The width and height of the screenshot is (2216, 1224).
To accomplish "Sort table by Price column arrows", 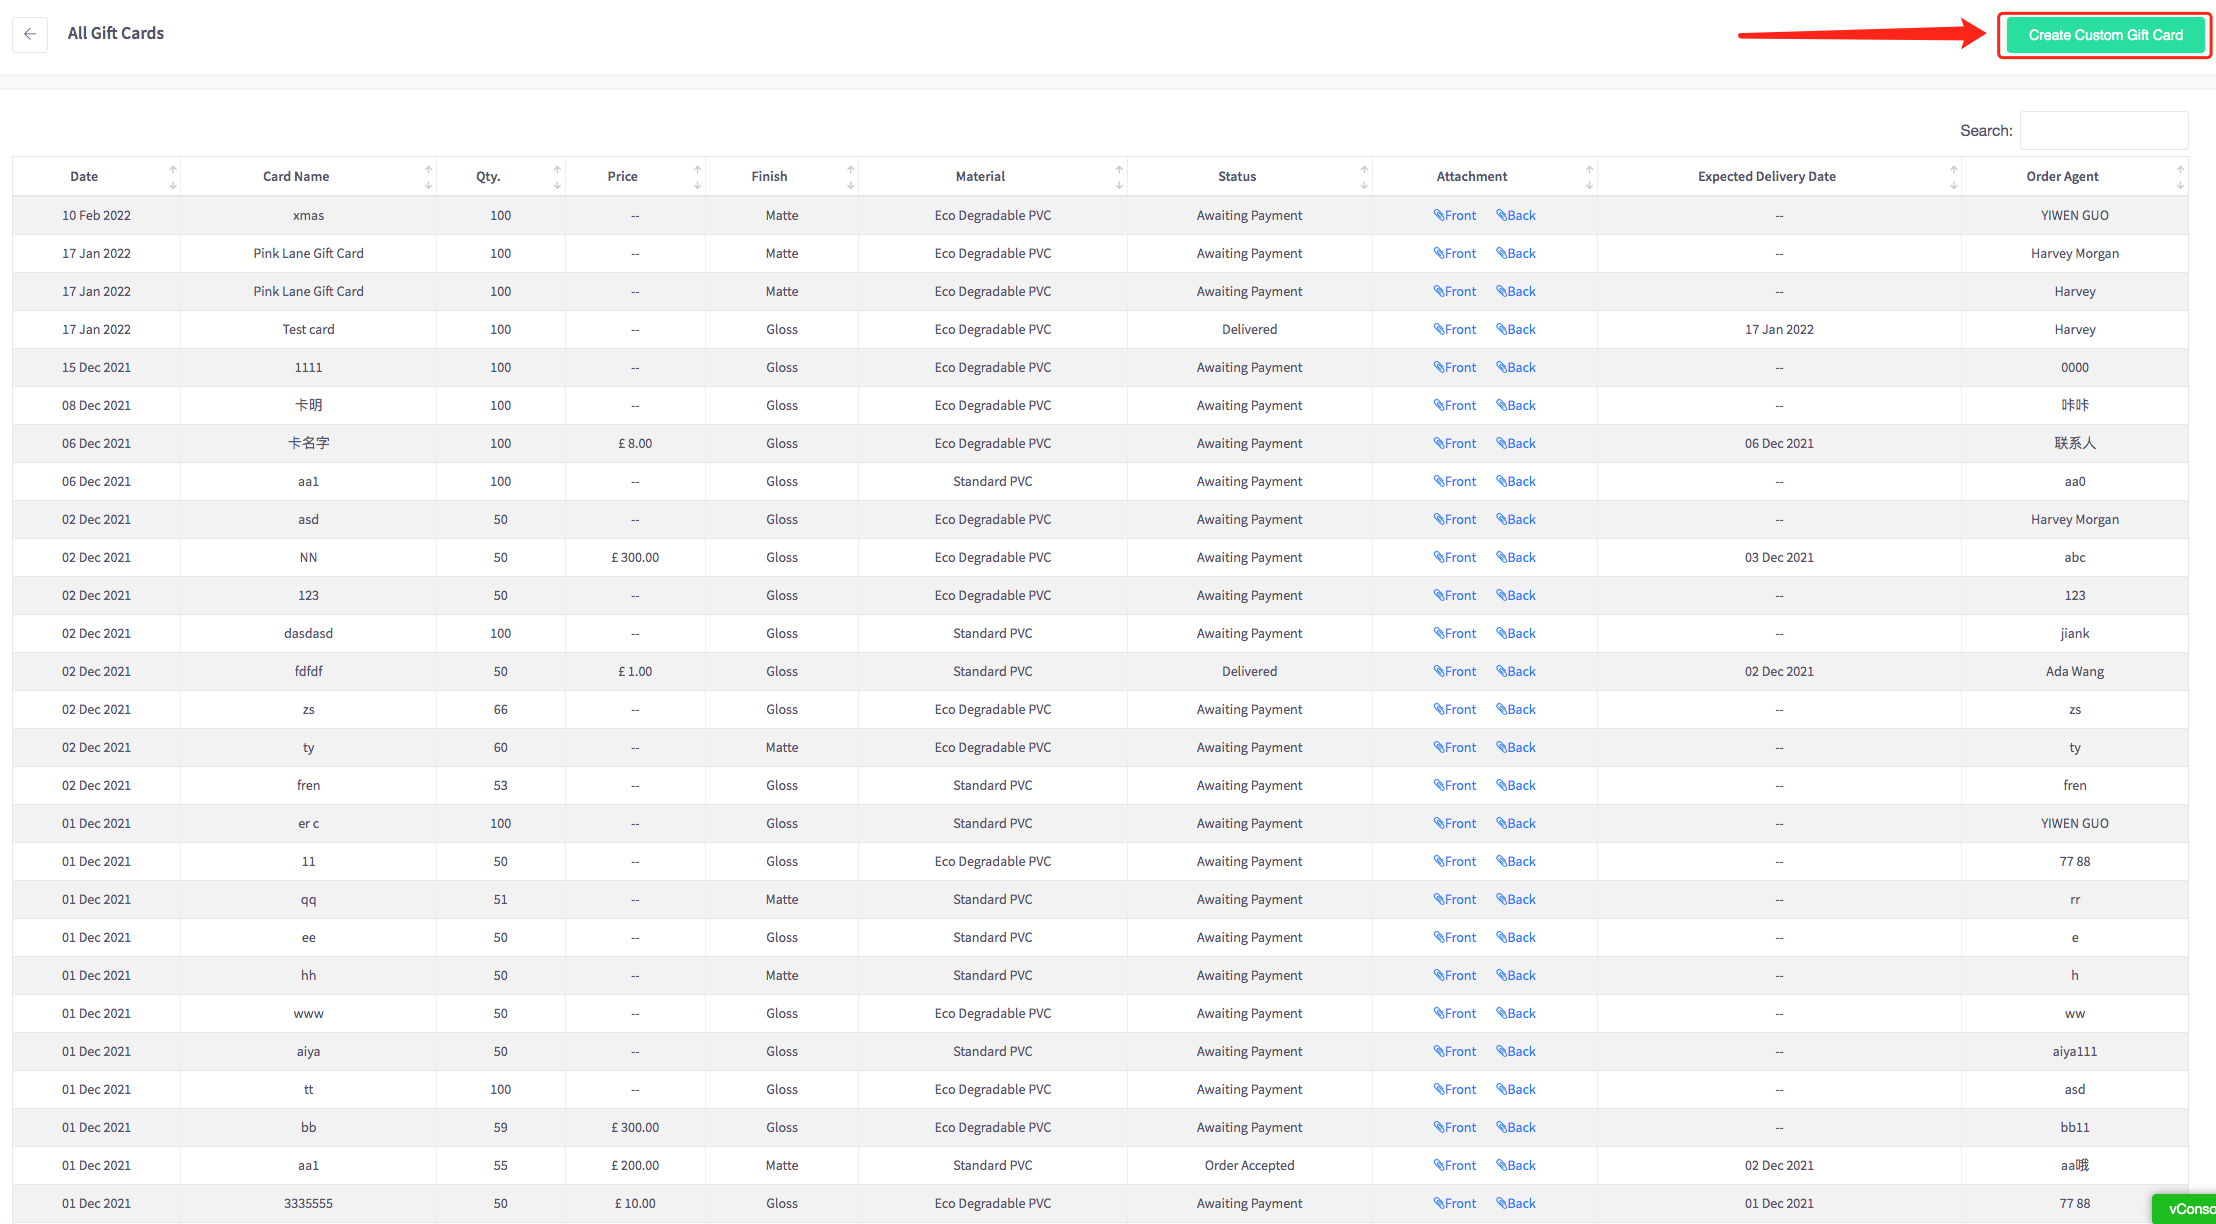I will (698, 177).
